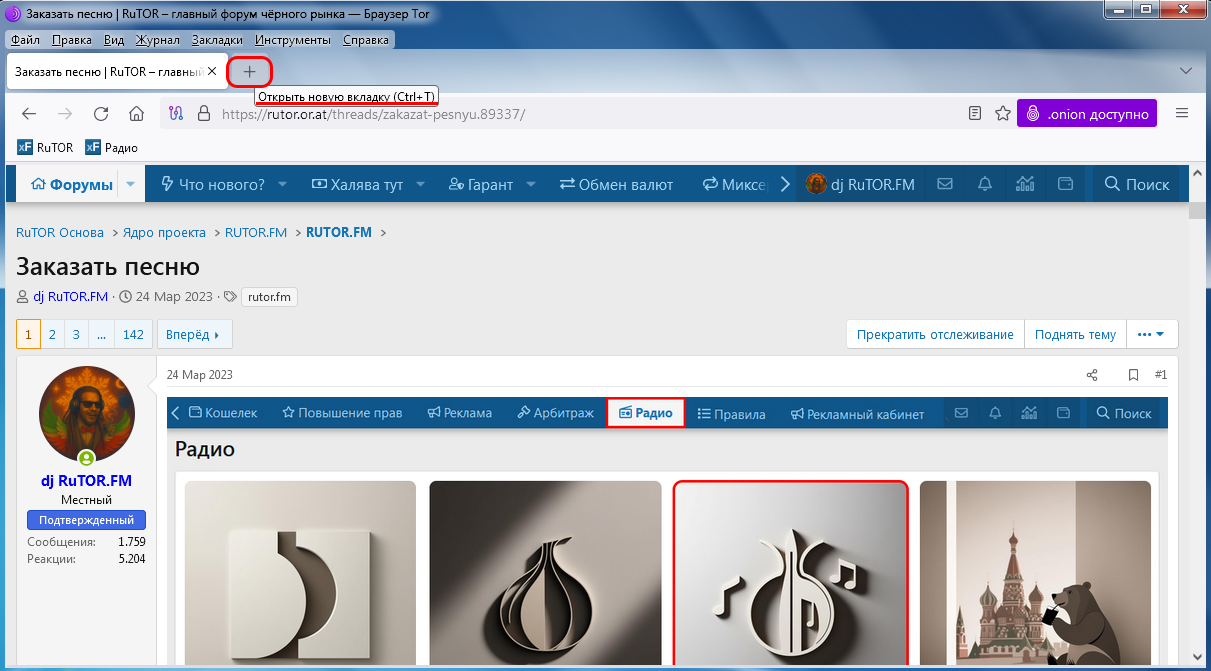Open the Журнал menu in menu bar

(x=157, y=40)
